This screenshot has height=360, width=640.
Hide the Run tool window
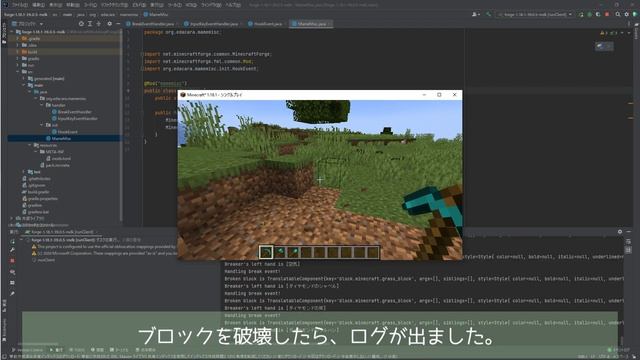pos(629,231)
